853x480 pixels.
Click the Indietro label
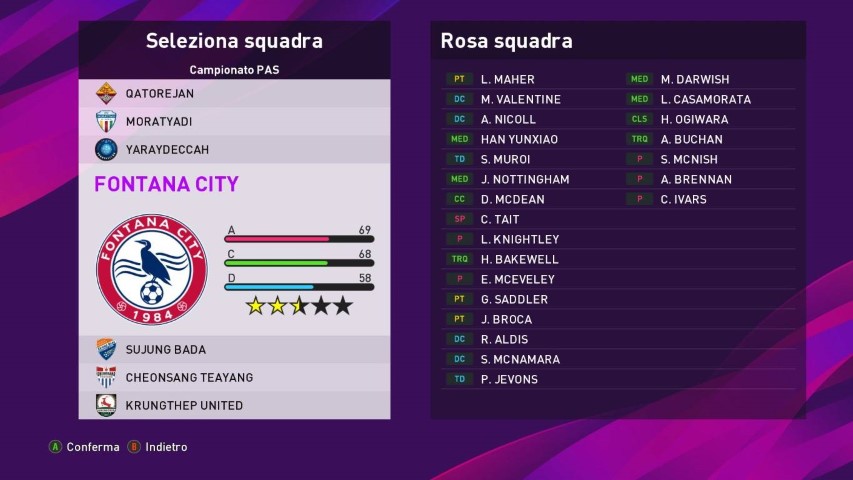166,447
